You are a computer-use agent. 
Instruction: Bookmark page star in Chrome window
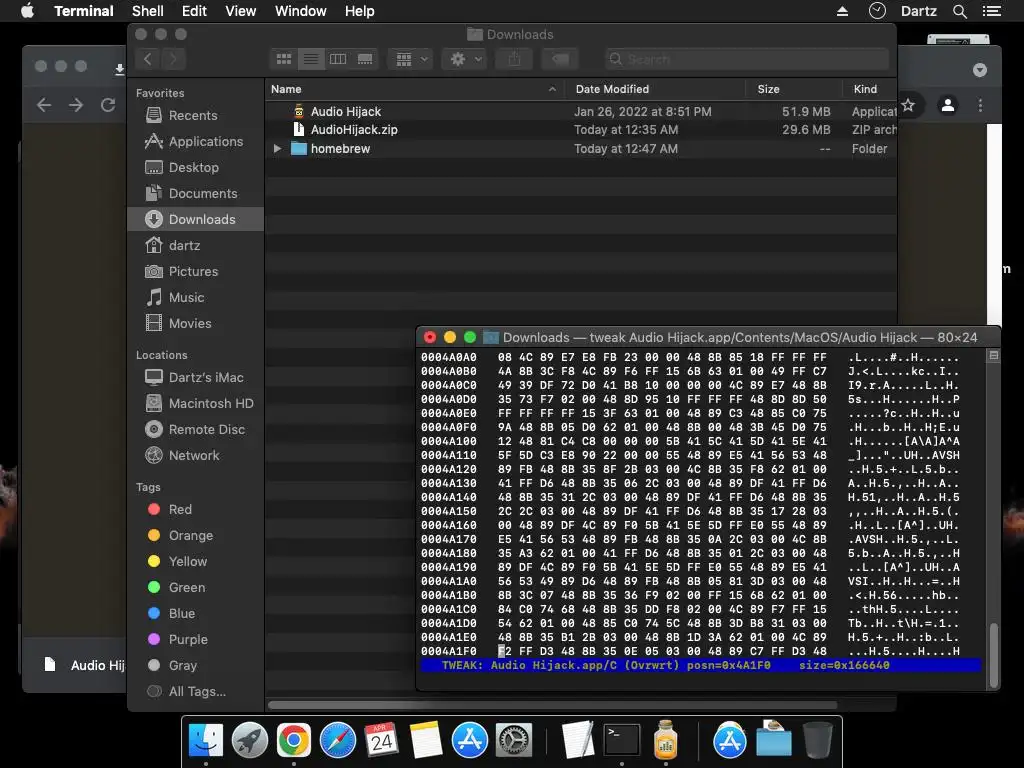(908, 105)
